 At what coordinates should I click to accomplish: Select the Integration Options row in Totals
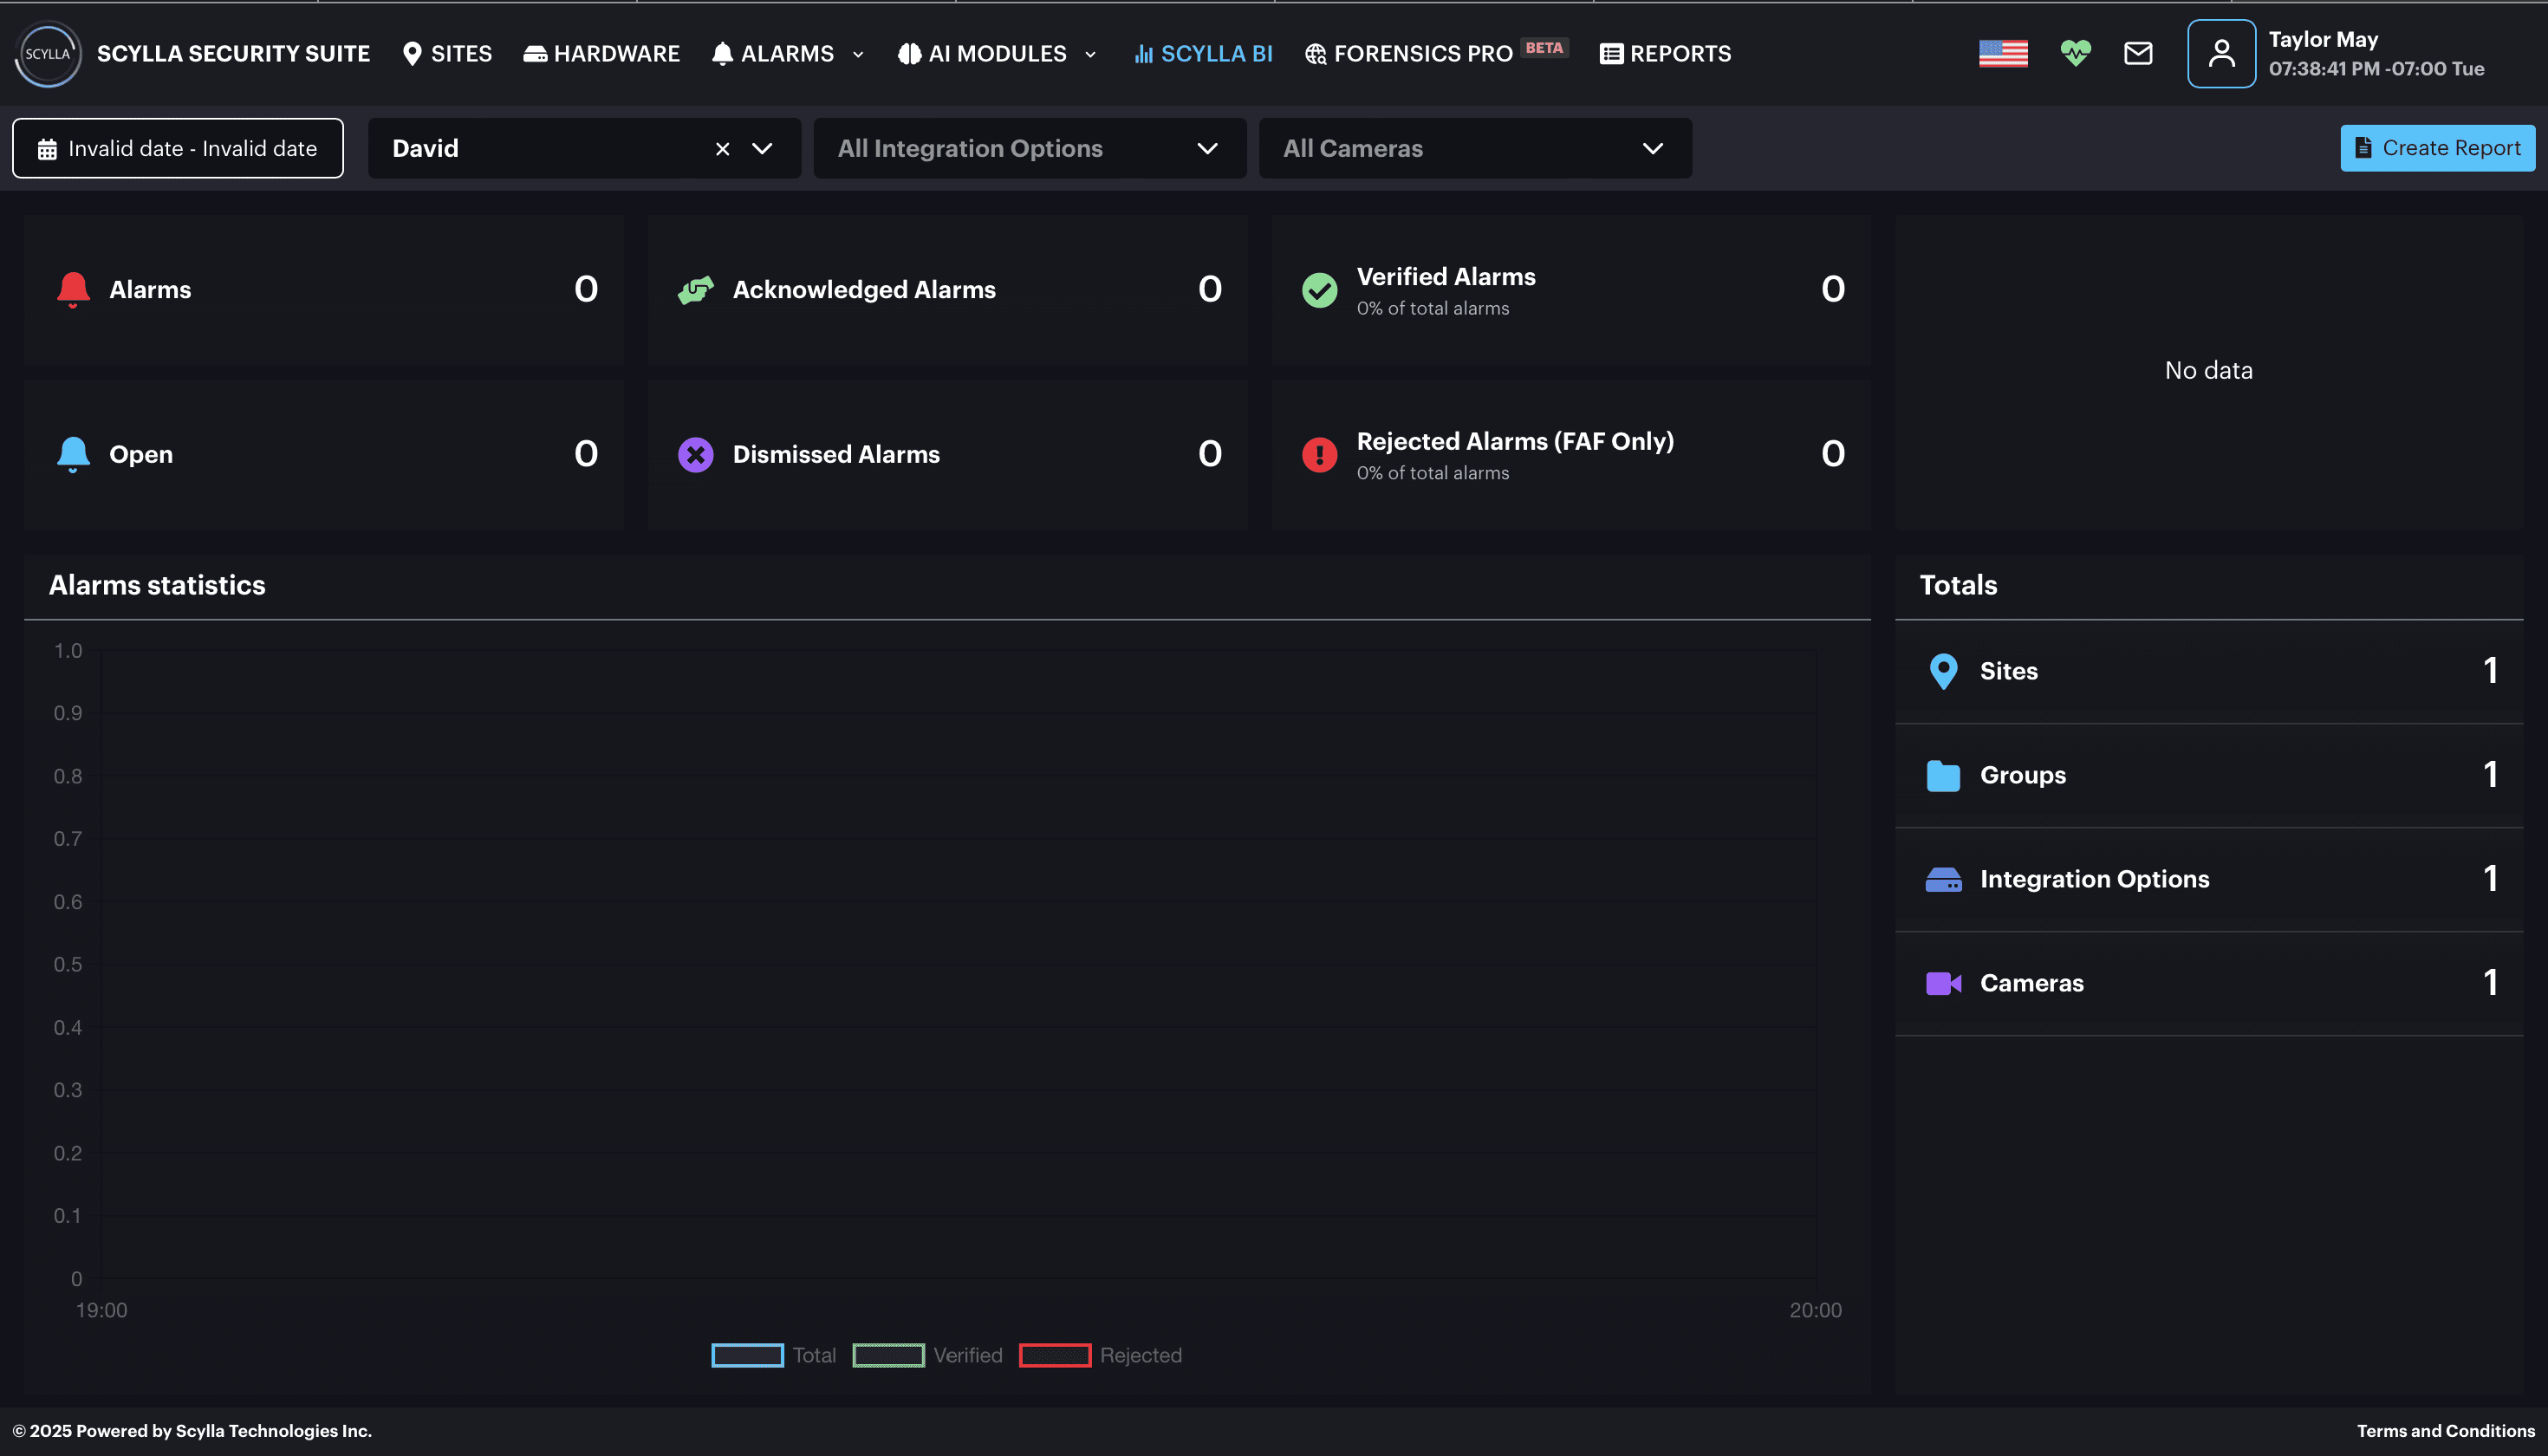(2209, 880)
